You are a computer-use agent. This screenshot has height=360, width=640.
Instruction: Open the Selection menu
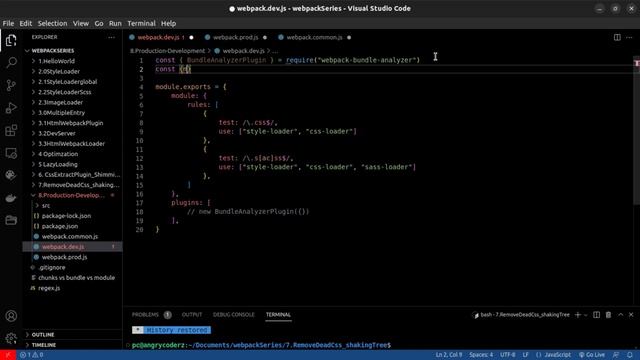pyautogui.click(x=52, y=23)
